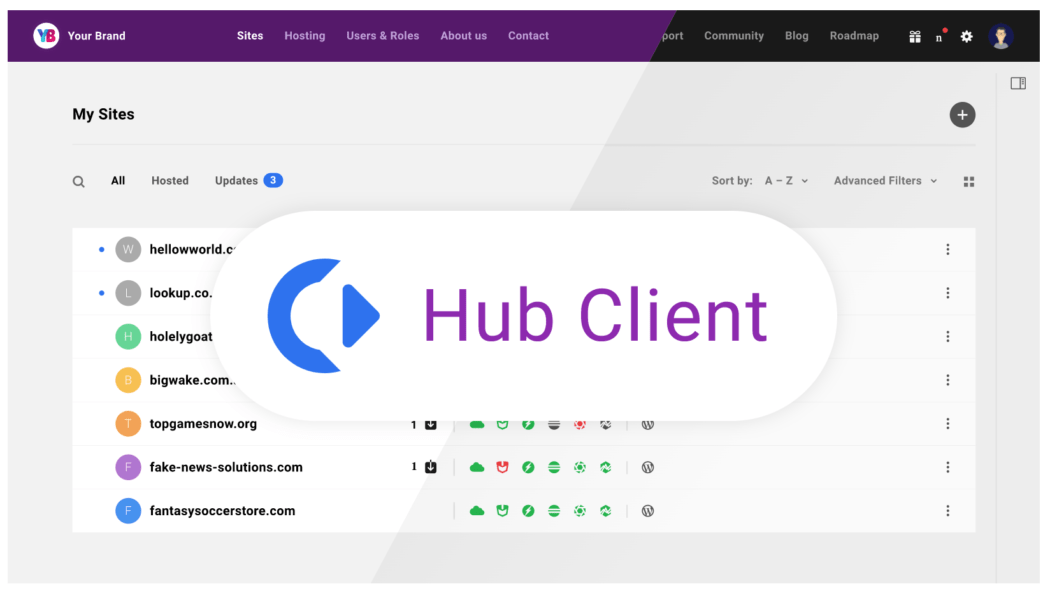Click the plus button to add a site

(x=962, y=115)
